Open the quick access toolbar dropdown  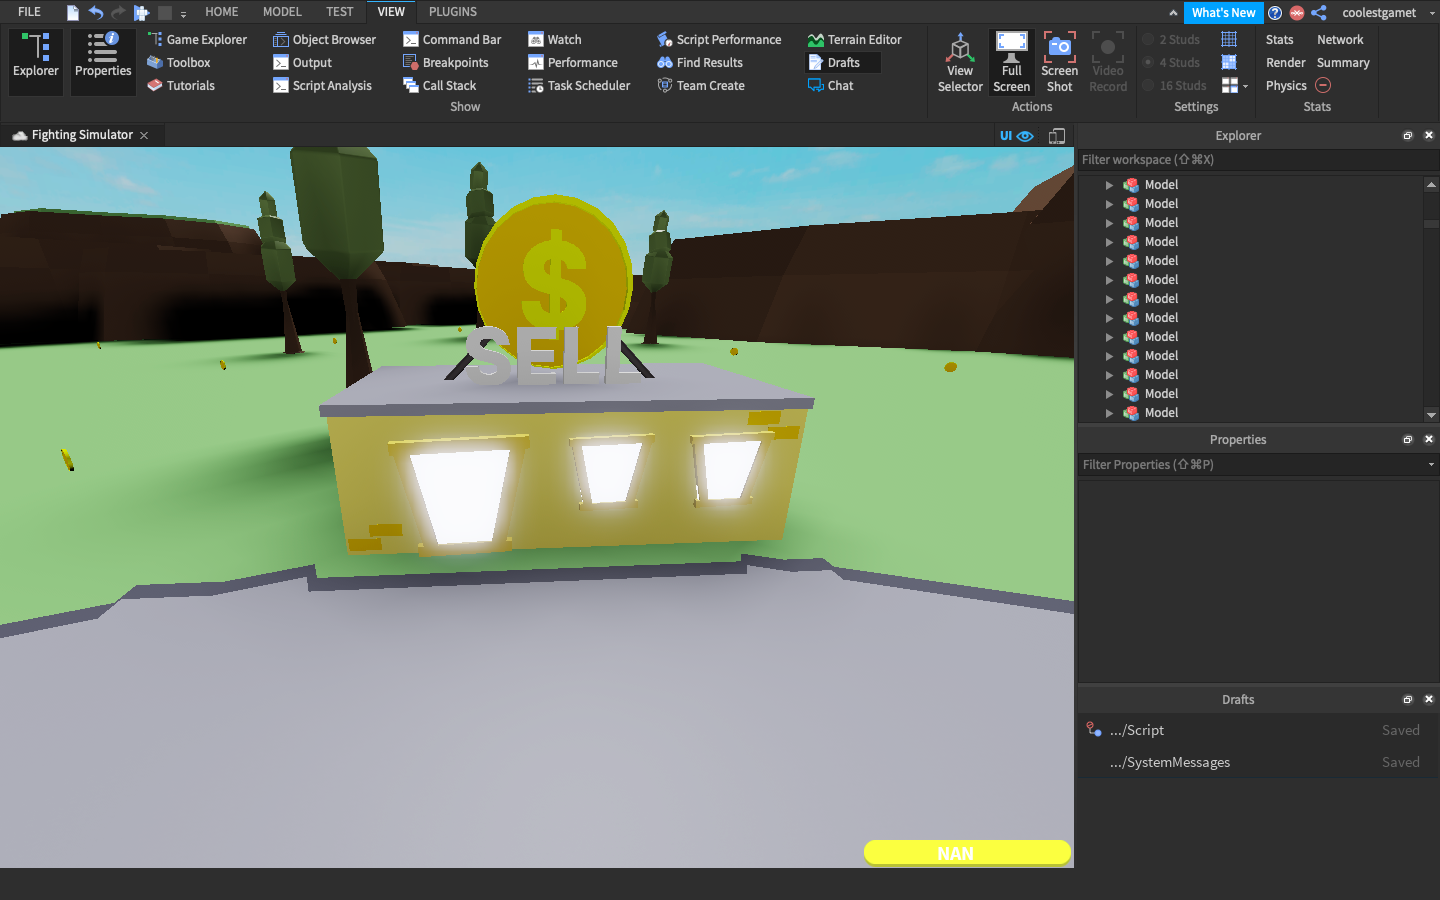[x=183, y=14]
